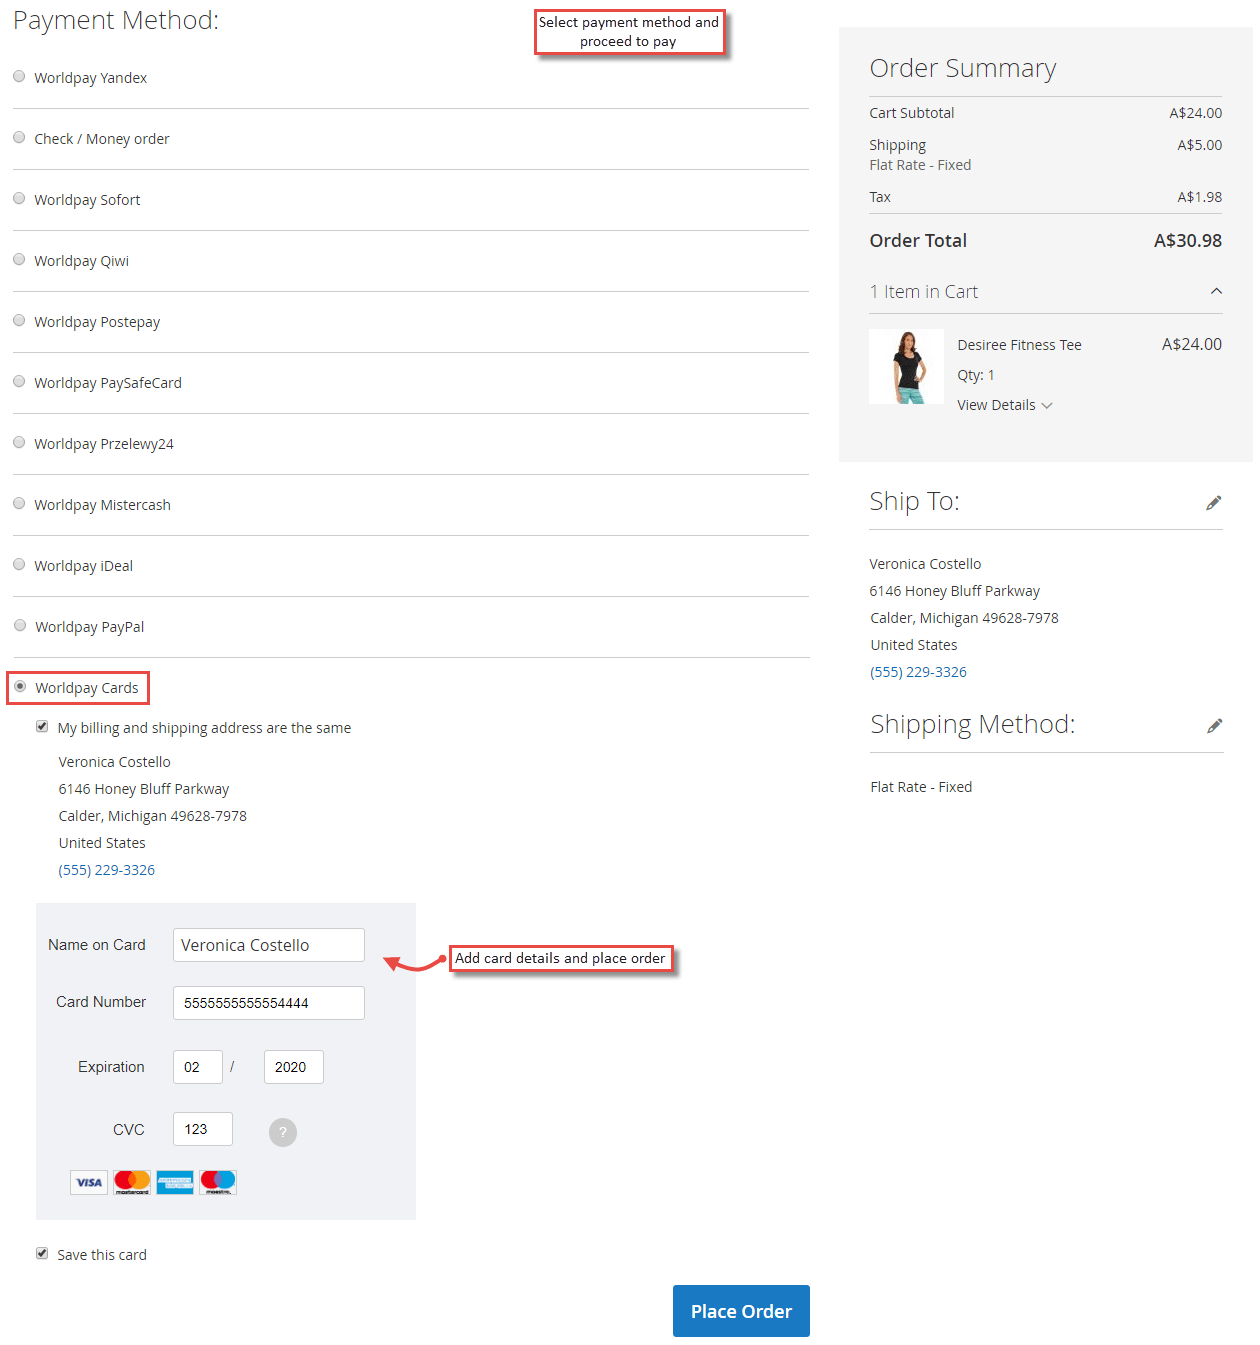Open the CVC help tooltip

click(x=282, y=1131)
